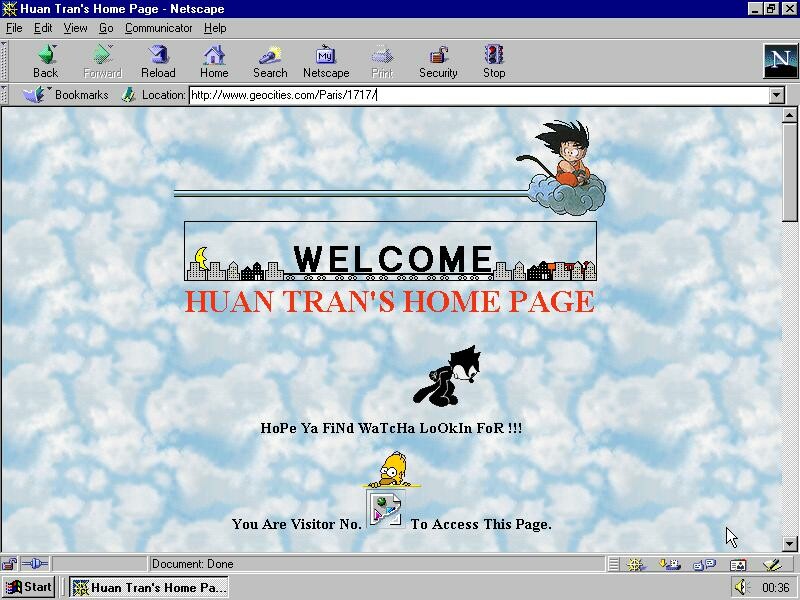
Task: Open the Communicator menu
Action: 158,28
